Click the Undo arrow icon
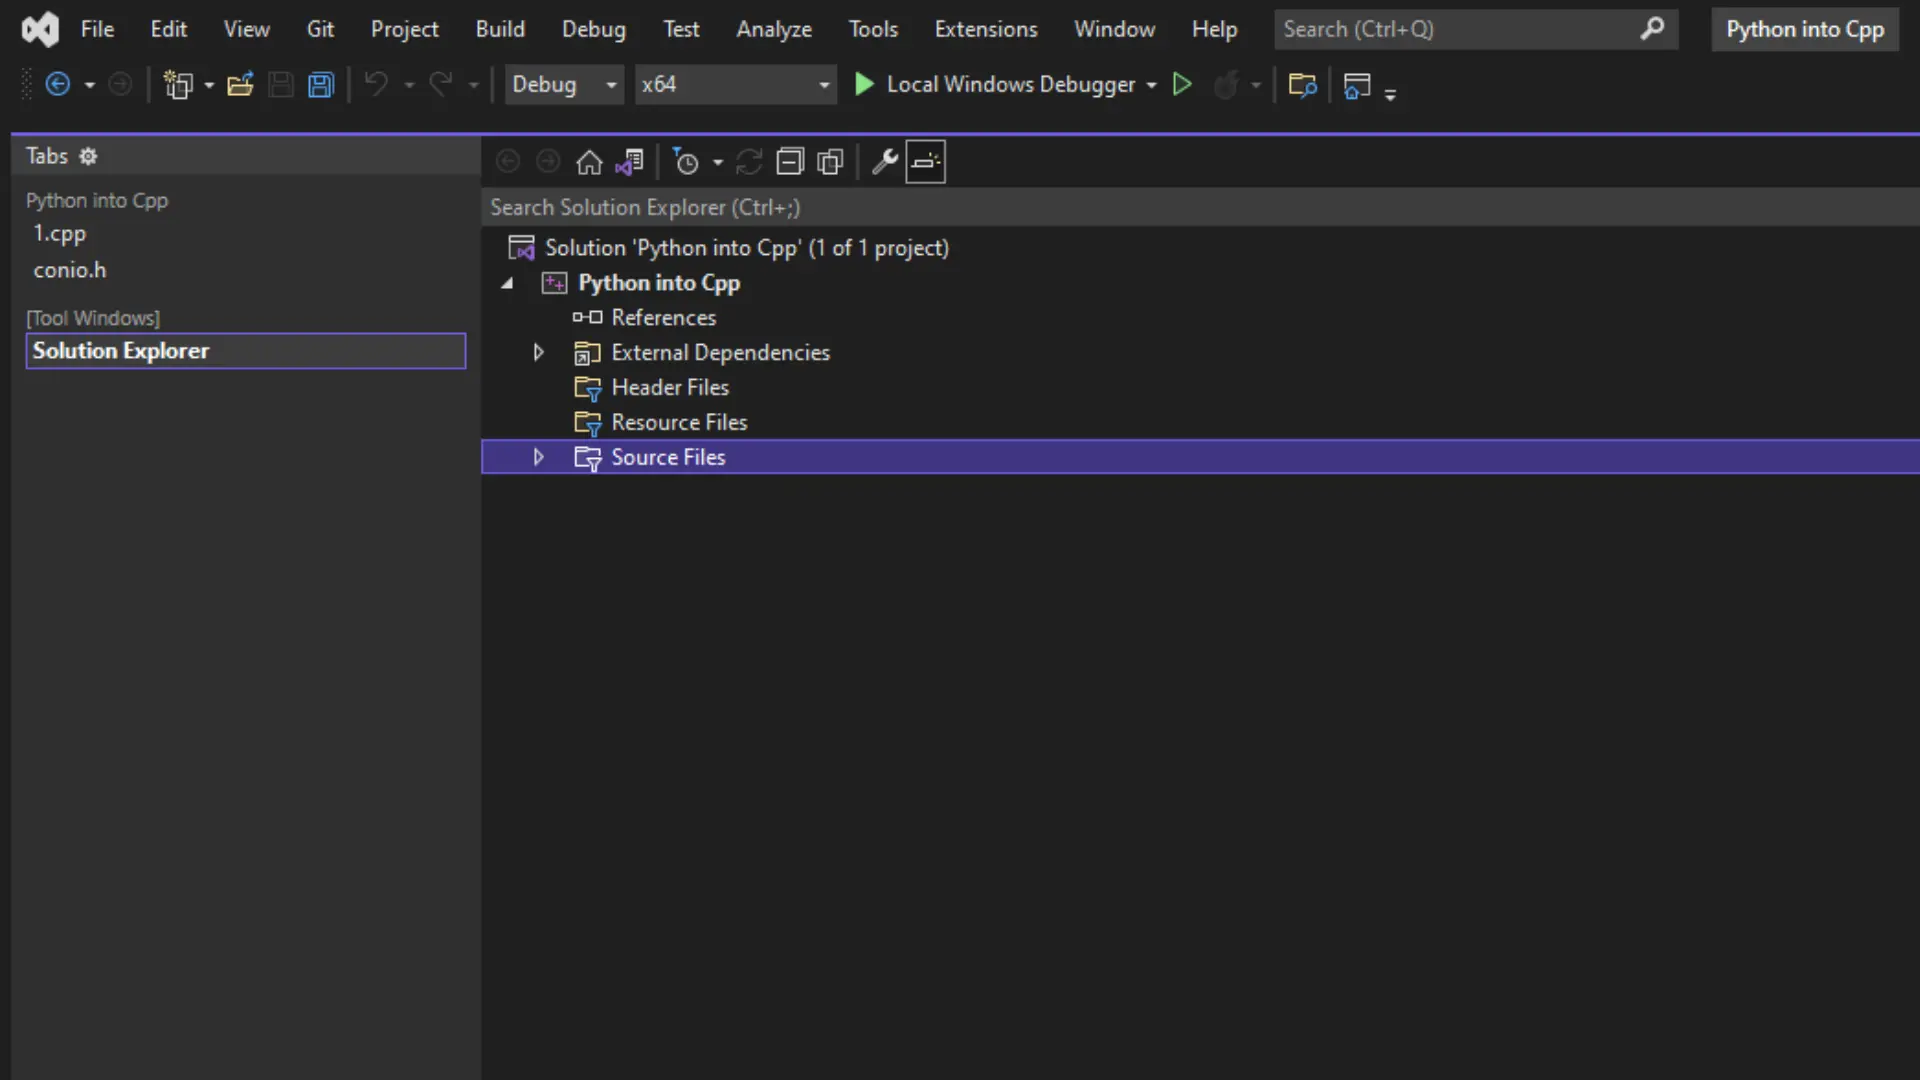 (x=376, y=85)
